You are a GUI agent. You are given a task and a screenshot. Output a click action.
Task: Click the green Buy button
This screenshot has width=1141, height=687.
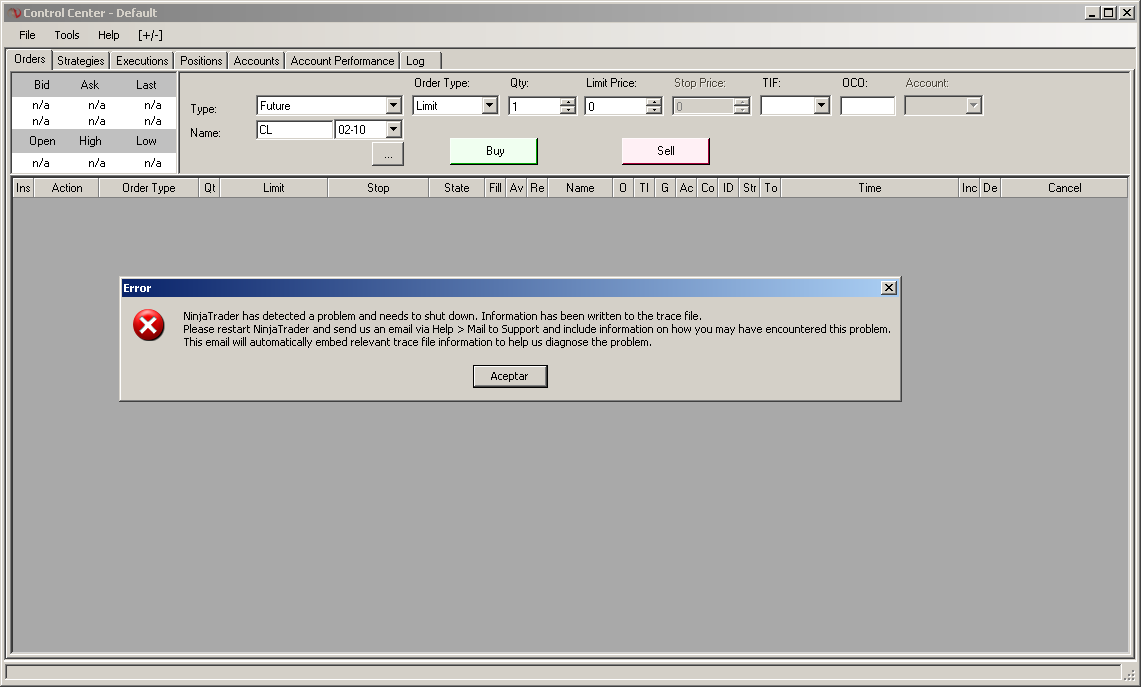[494, 151]
